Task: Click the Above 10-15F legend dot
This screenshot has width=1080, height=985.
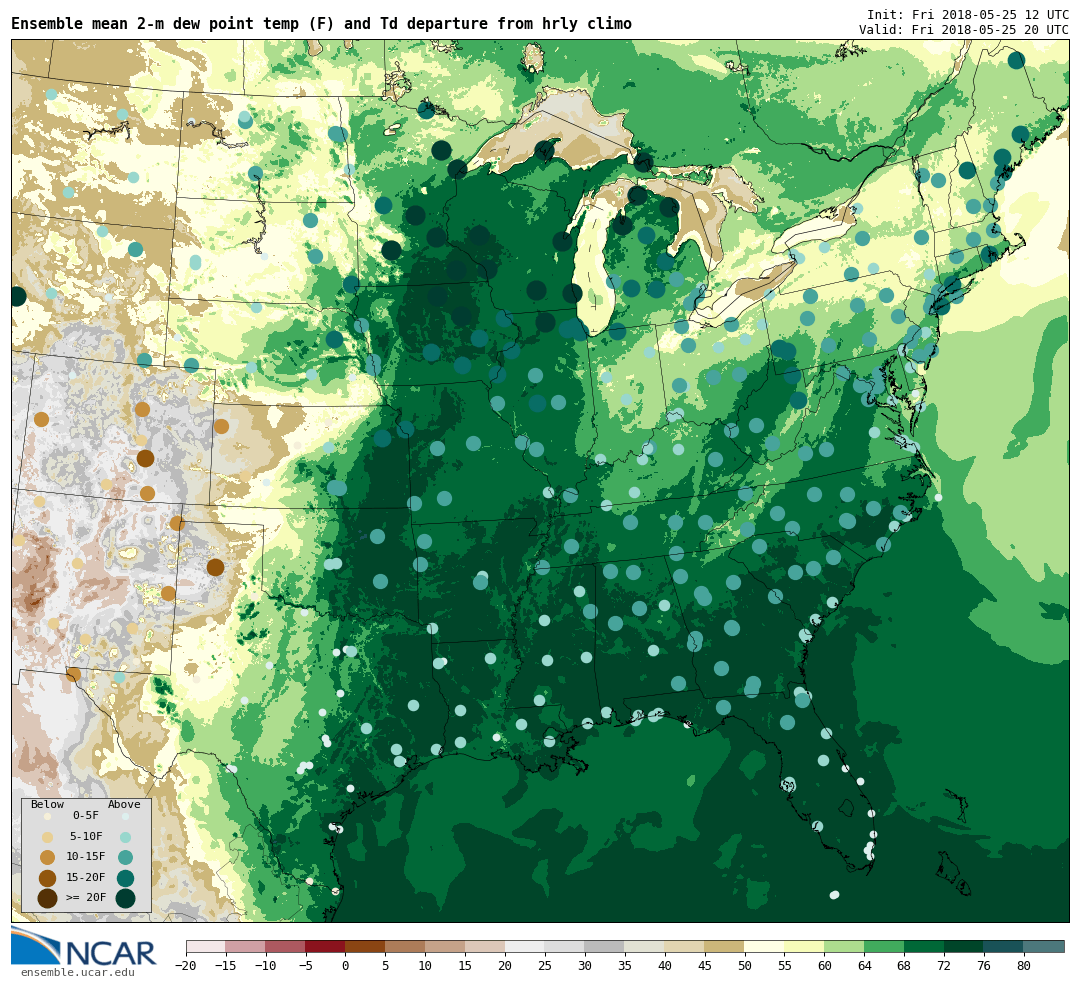Action: (x=125, y=858)
